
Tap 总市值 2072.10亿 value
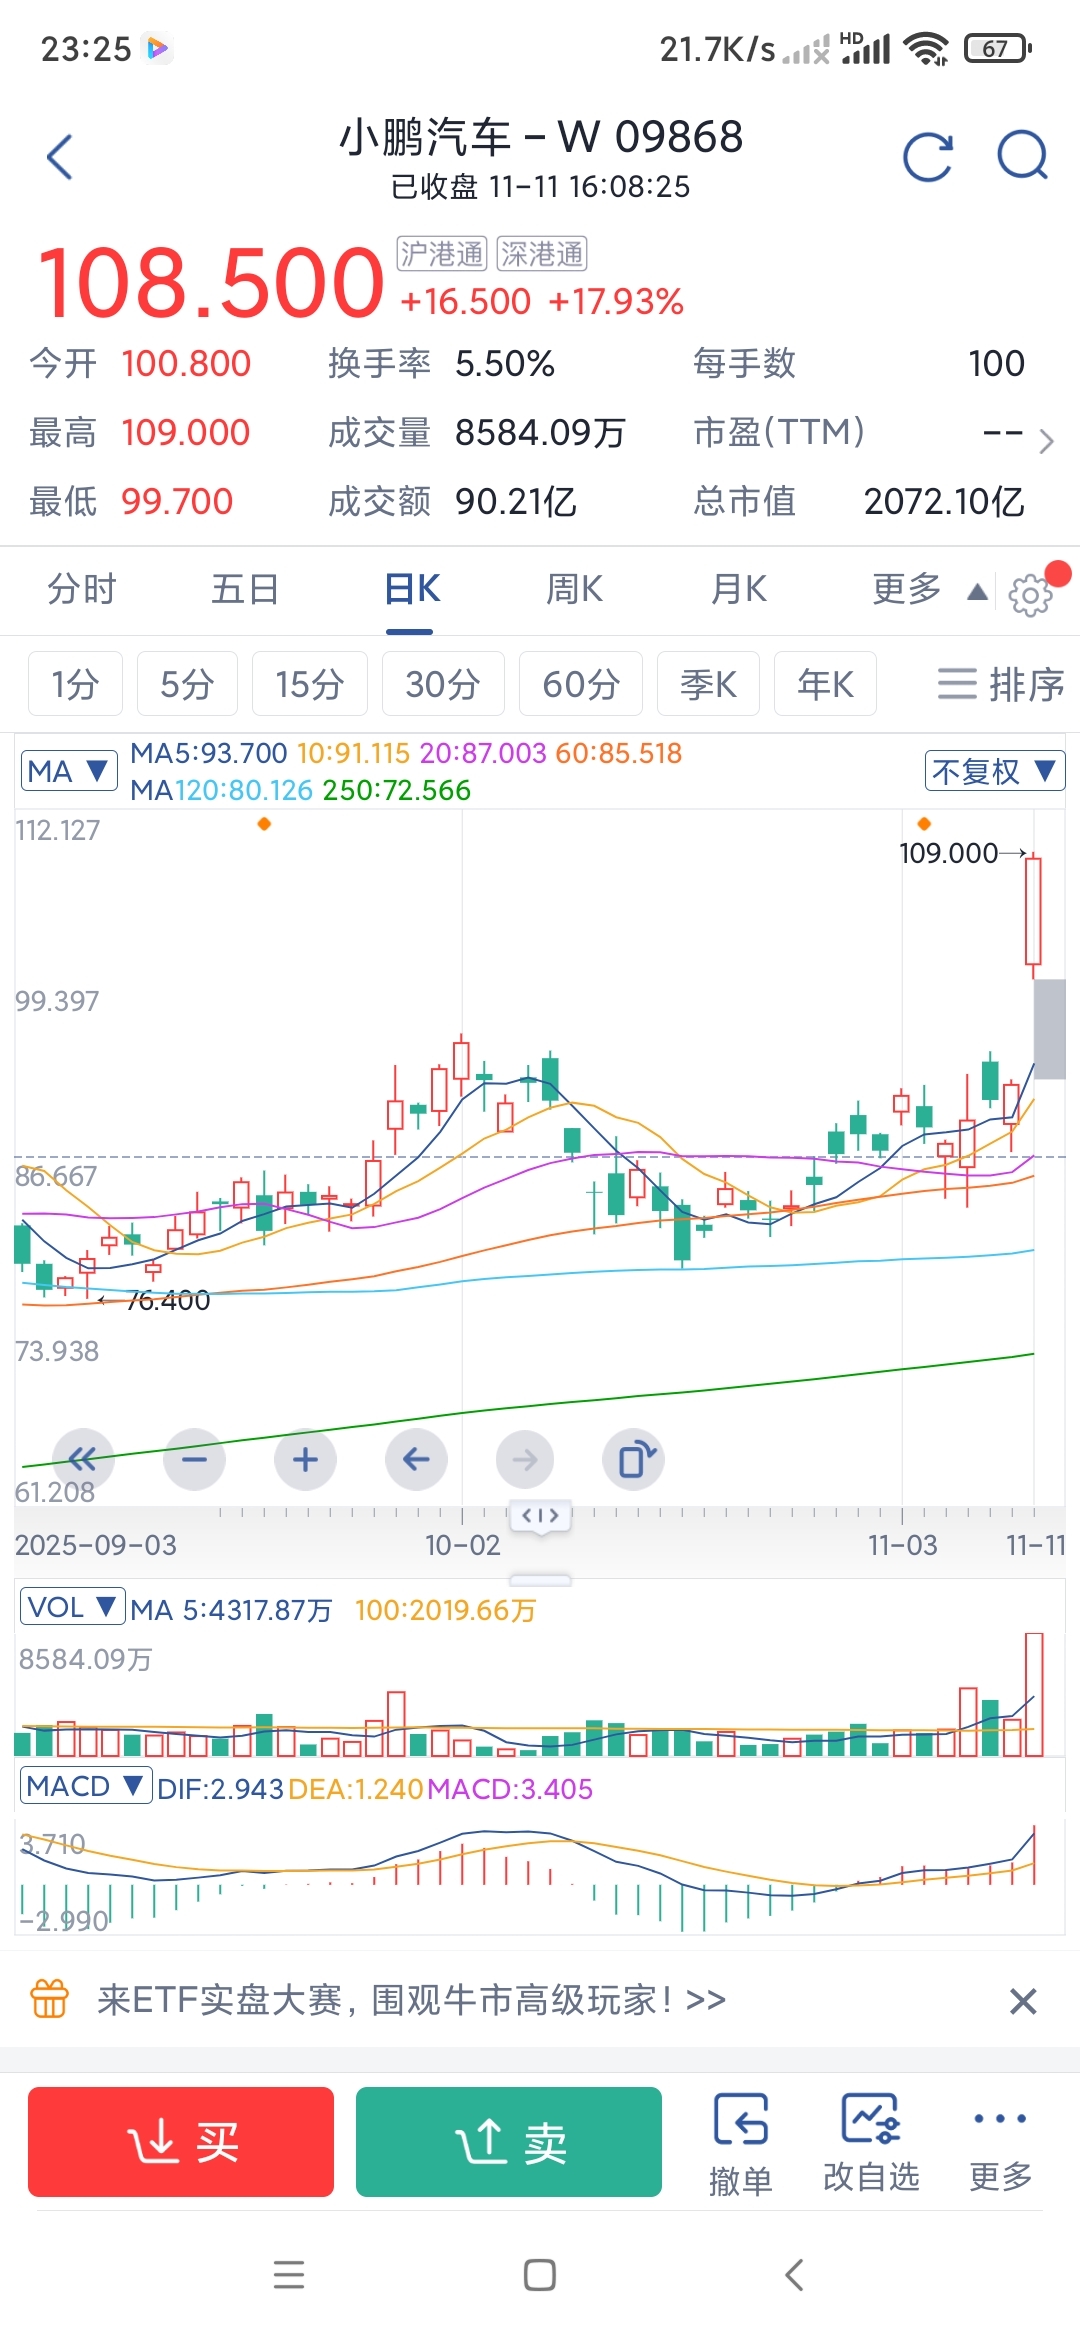tap(944, 502)
